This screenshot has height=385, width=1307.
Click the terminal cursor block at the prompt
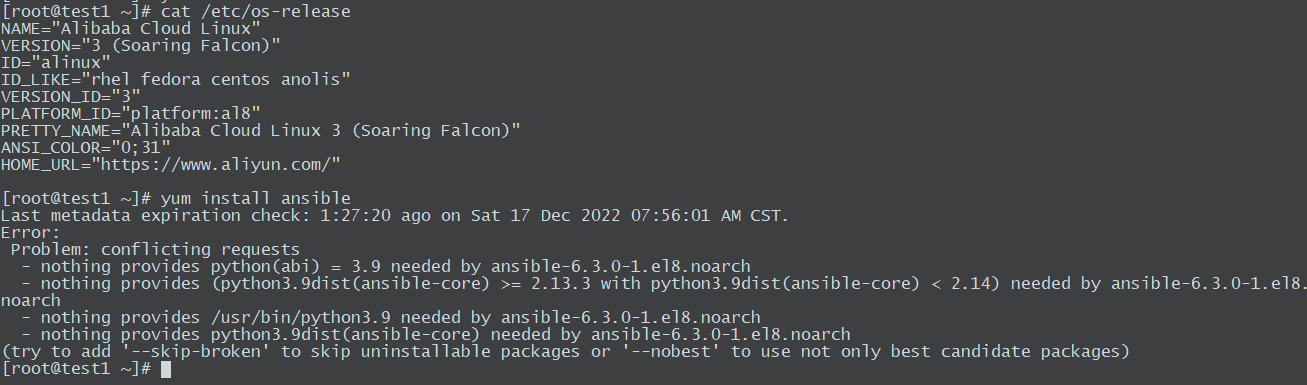click(166, 370)
